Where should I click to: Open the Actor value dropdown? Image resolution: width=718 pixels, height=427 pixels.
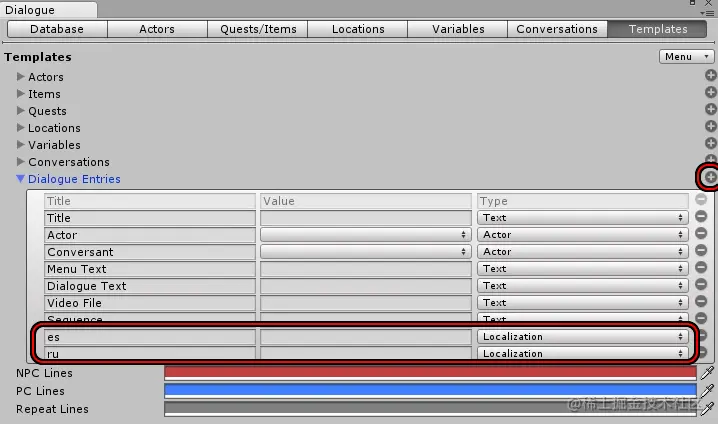tap(365, 235)
